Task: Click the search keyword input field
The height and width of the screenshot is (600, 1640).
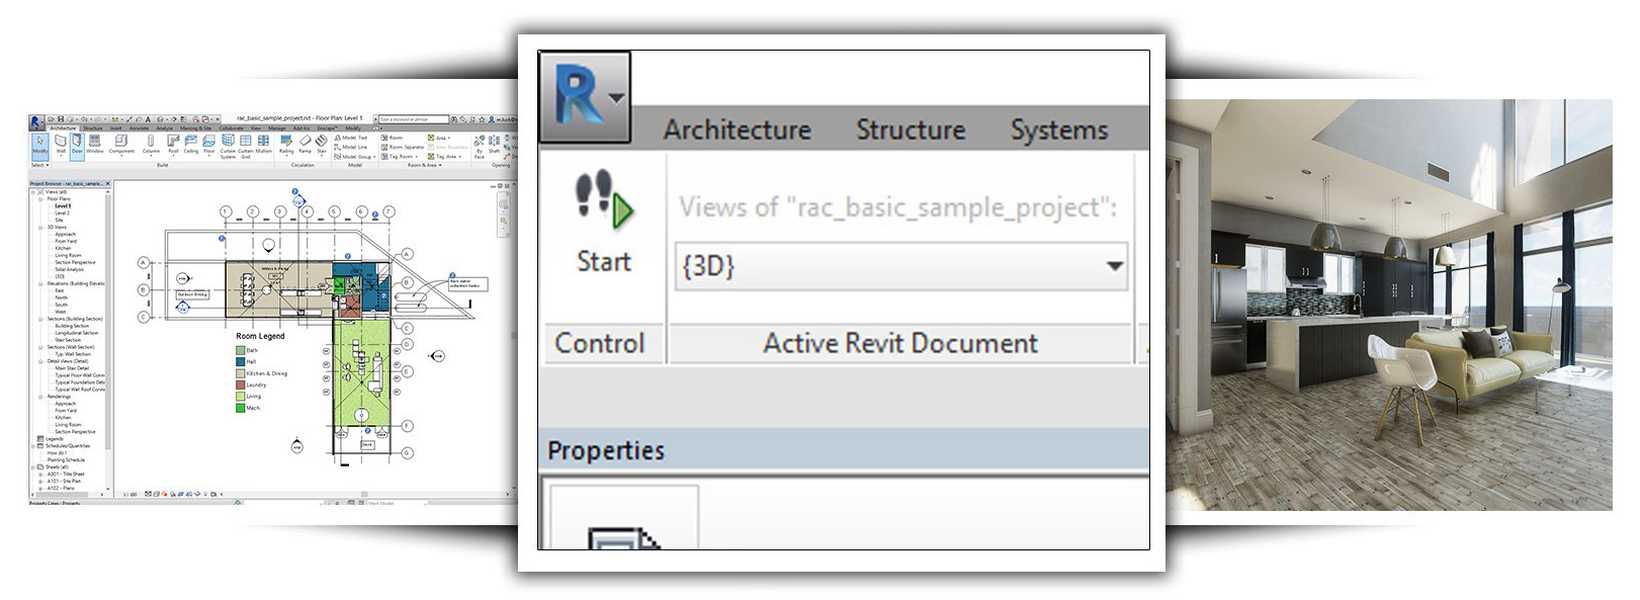Action: (413, 119)
